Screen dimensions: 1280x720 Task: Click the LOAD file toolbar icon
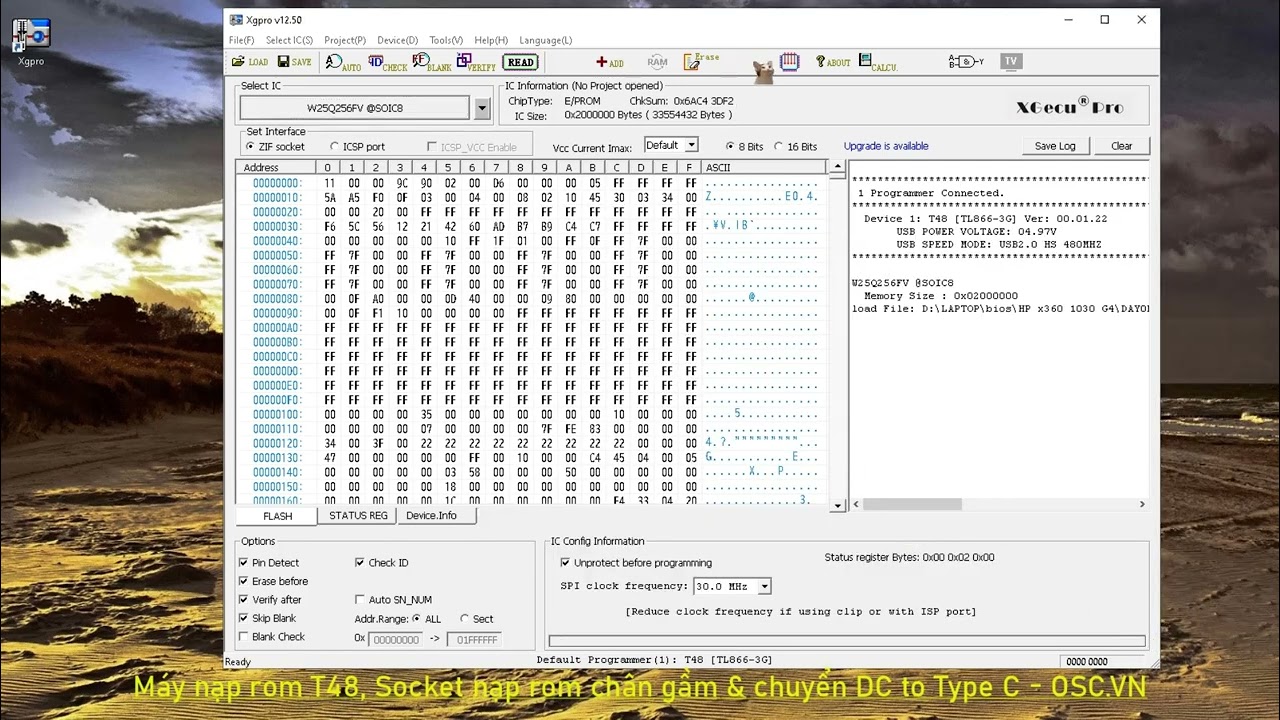click(250, 62)
